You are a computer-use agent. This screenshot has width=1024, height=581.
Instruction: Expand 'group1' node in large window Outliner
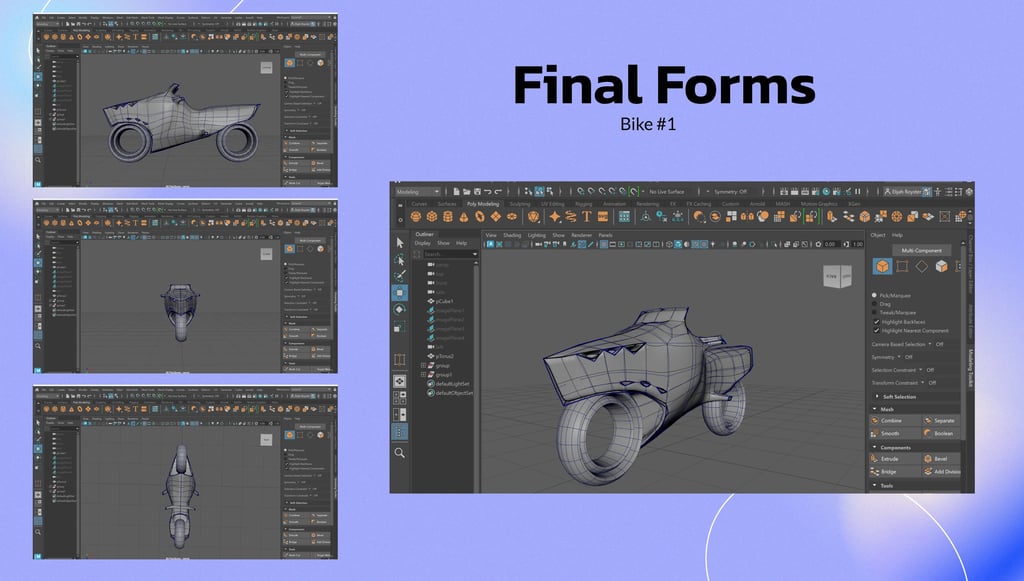423,375
